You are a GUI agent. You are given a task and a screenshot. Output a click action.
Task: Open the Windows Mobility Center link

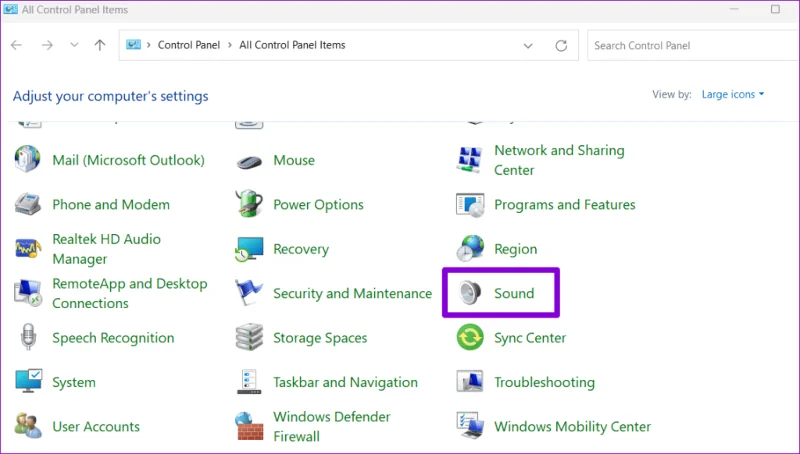point(572,426)
